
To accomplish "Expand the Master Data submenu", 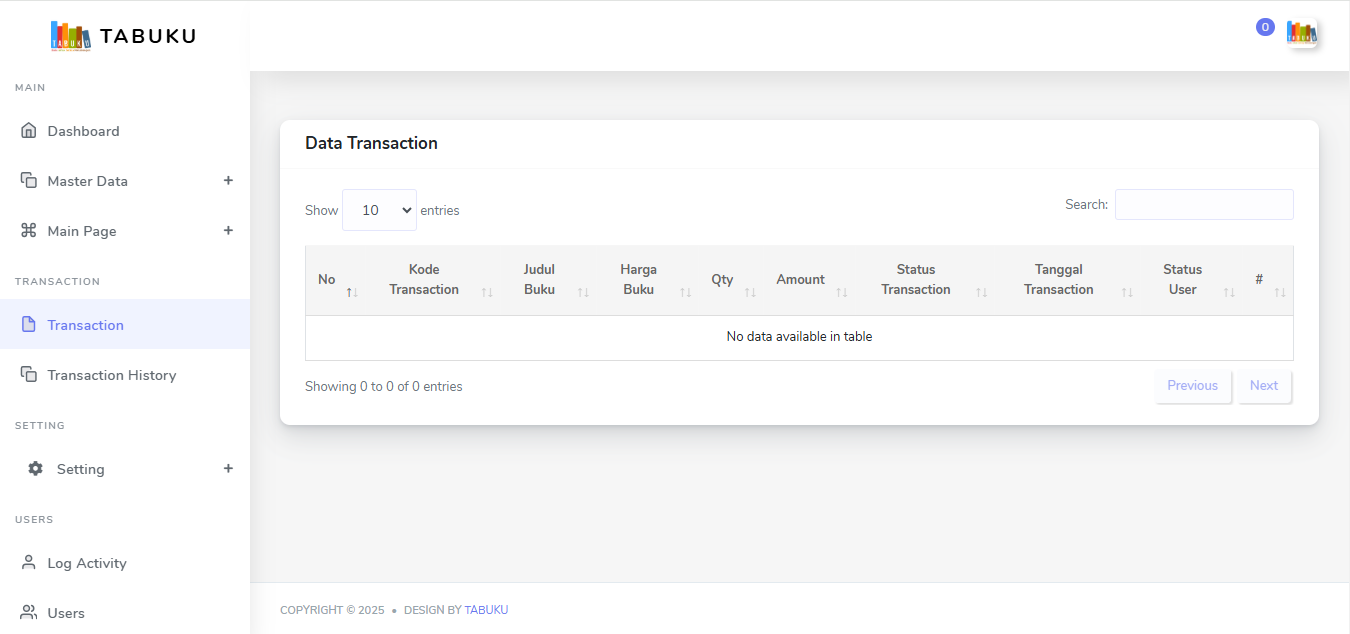I will tap(228, 181).
